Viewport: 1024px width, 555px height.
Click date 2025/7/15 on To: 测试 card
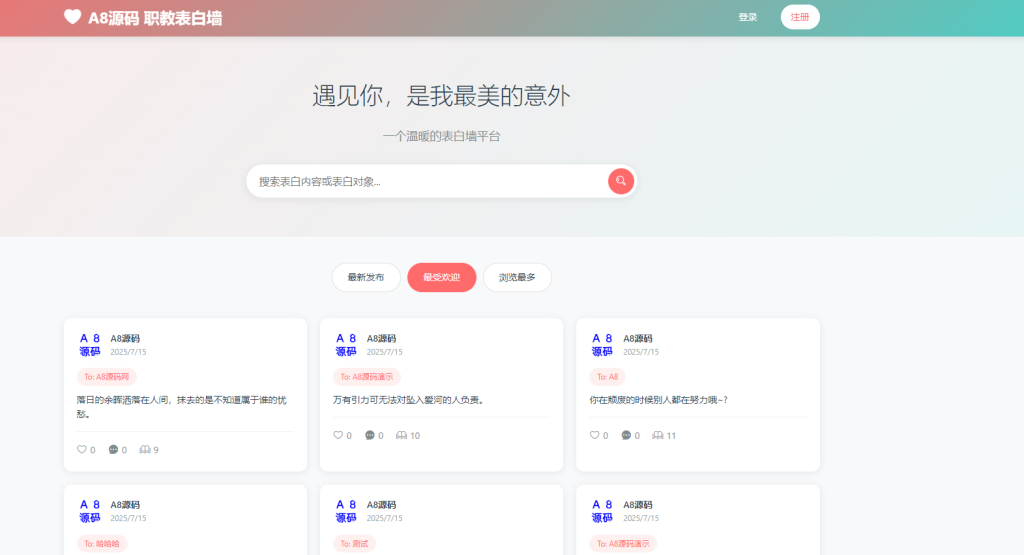coord(384,518)
